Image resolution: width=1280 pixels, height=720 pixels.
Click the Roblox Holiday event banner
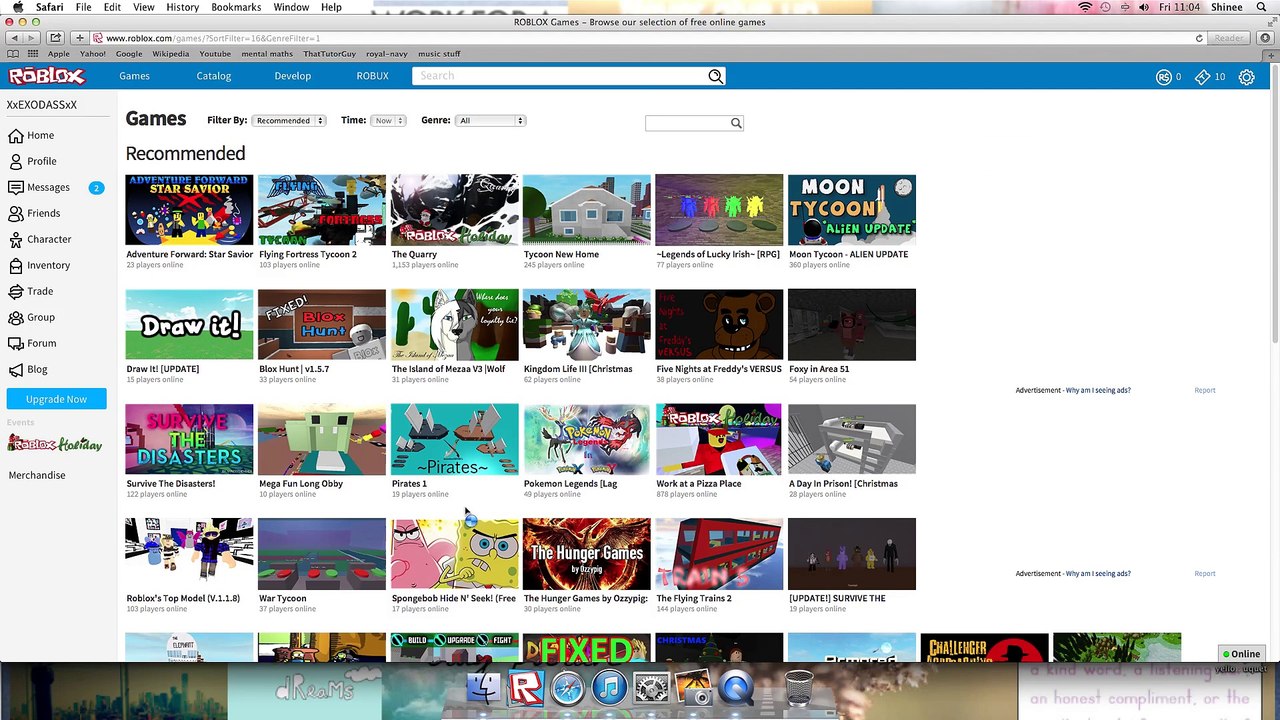click(x=56, y=444)
